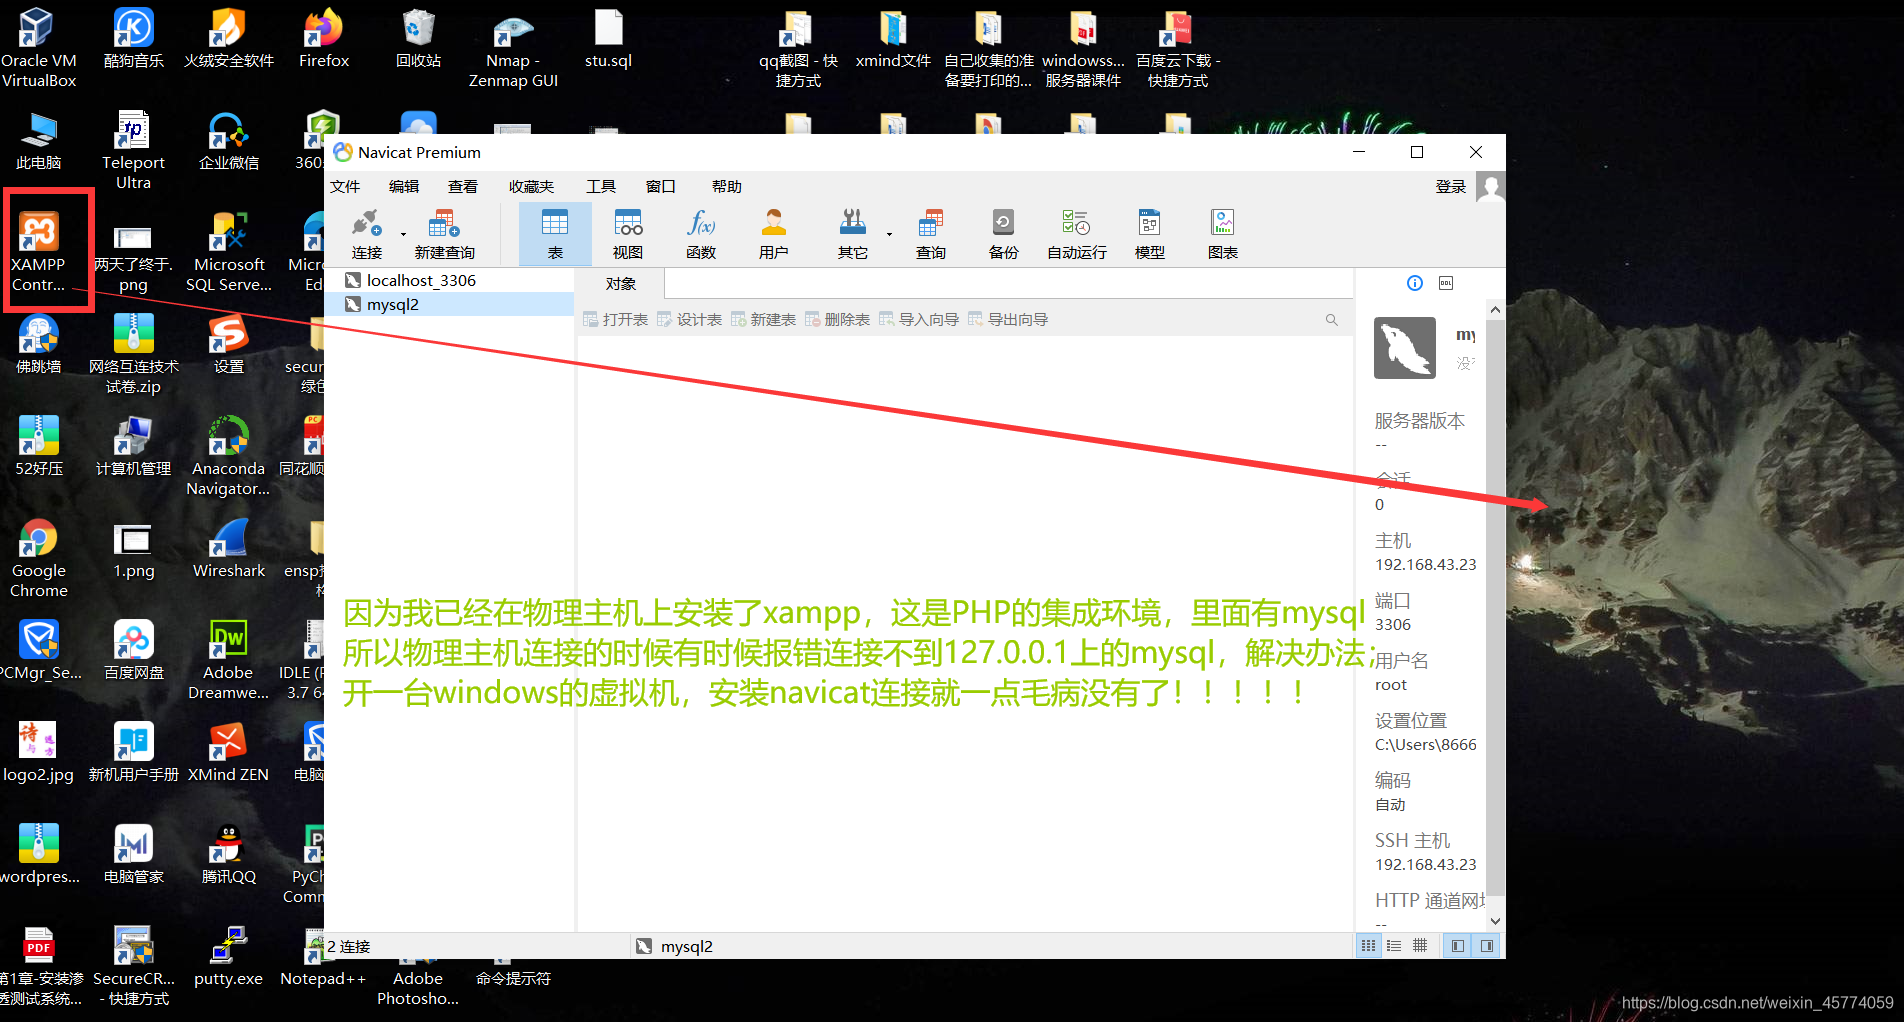Open the 窗口 menu
This screenshot has width=1904, height=1022.
pos(660,187)
